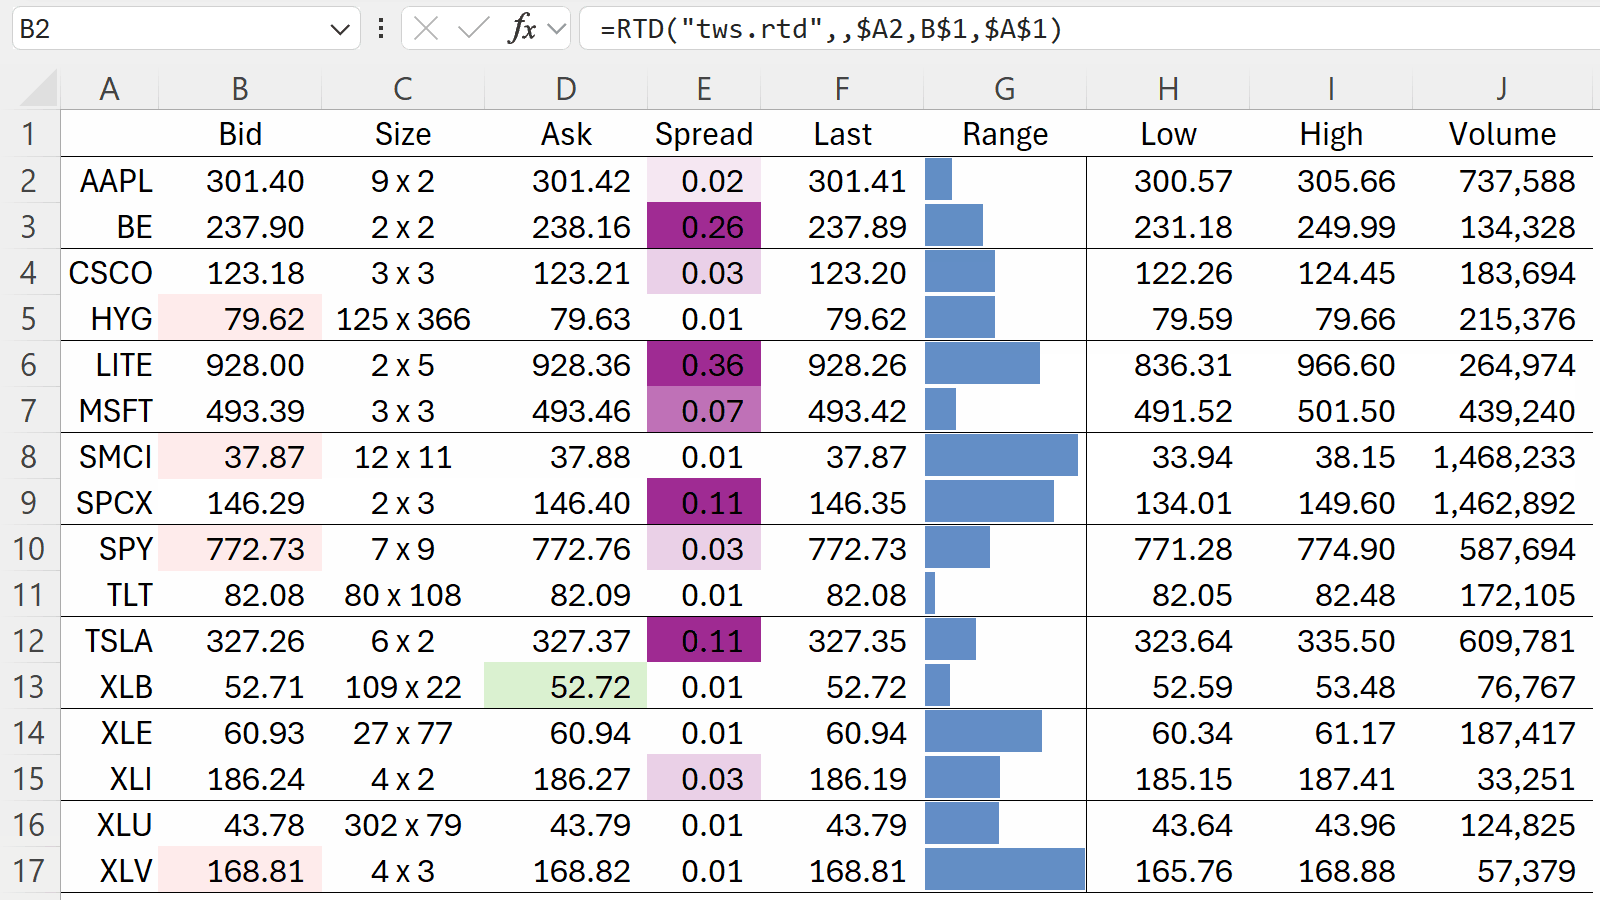The width and height of the screenshot is (1600, 900).
Task: Click the "Low" heading cell
Action: (x=1168, y=134)
